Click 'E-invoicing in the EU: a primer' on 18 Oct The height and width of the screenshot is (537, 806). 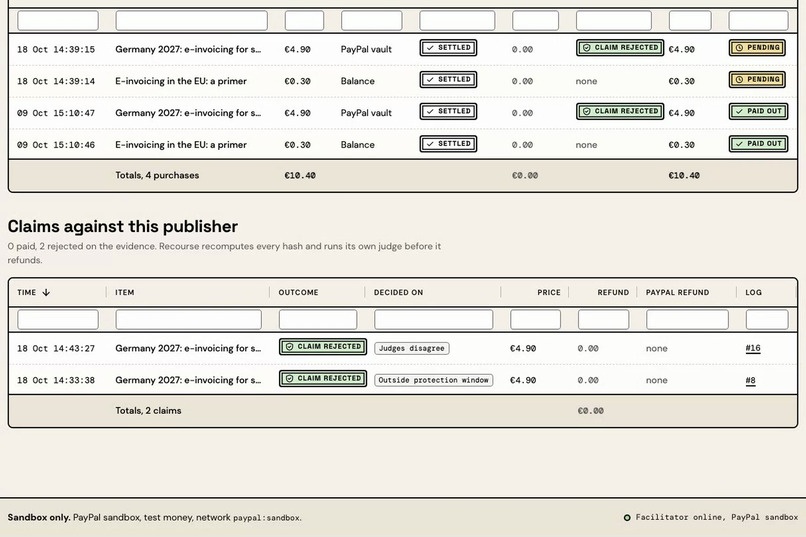click(181, 81)
